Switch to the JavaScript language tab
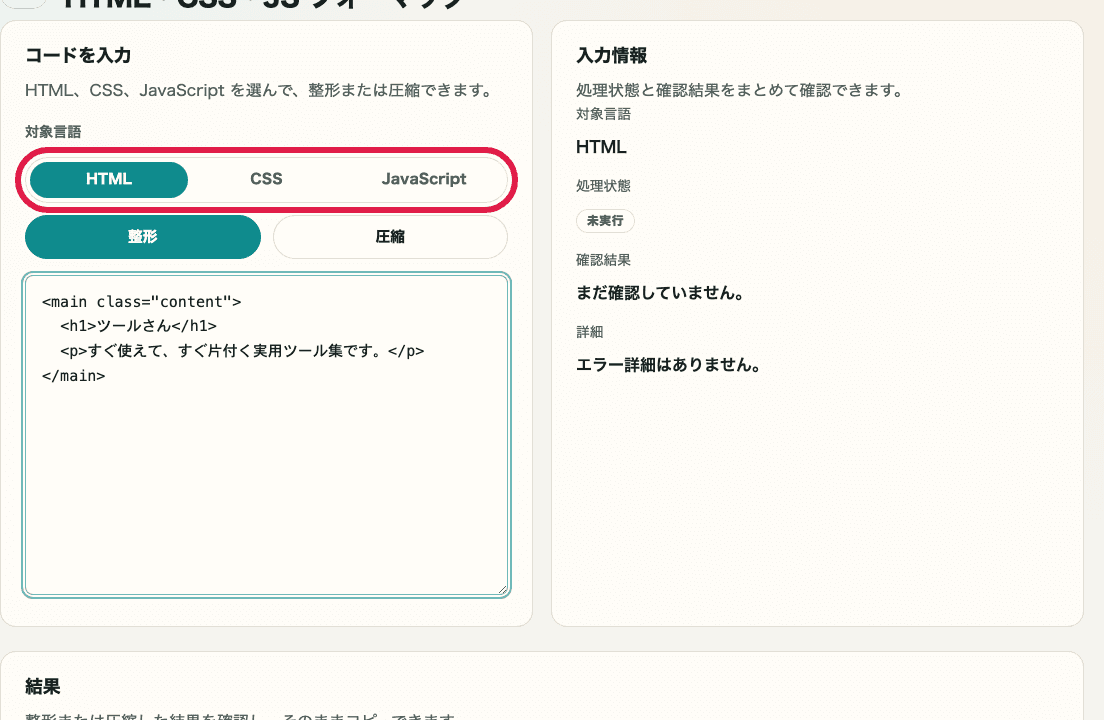1104x720 pixels. (x=423, y=179)
